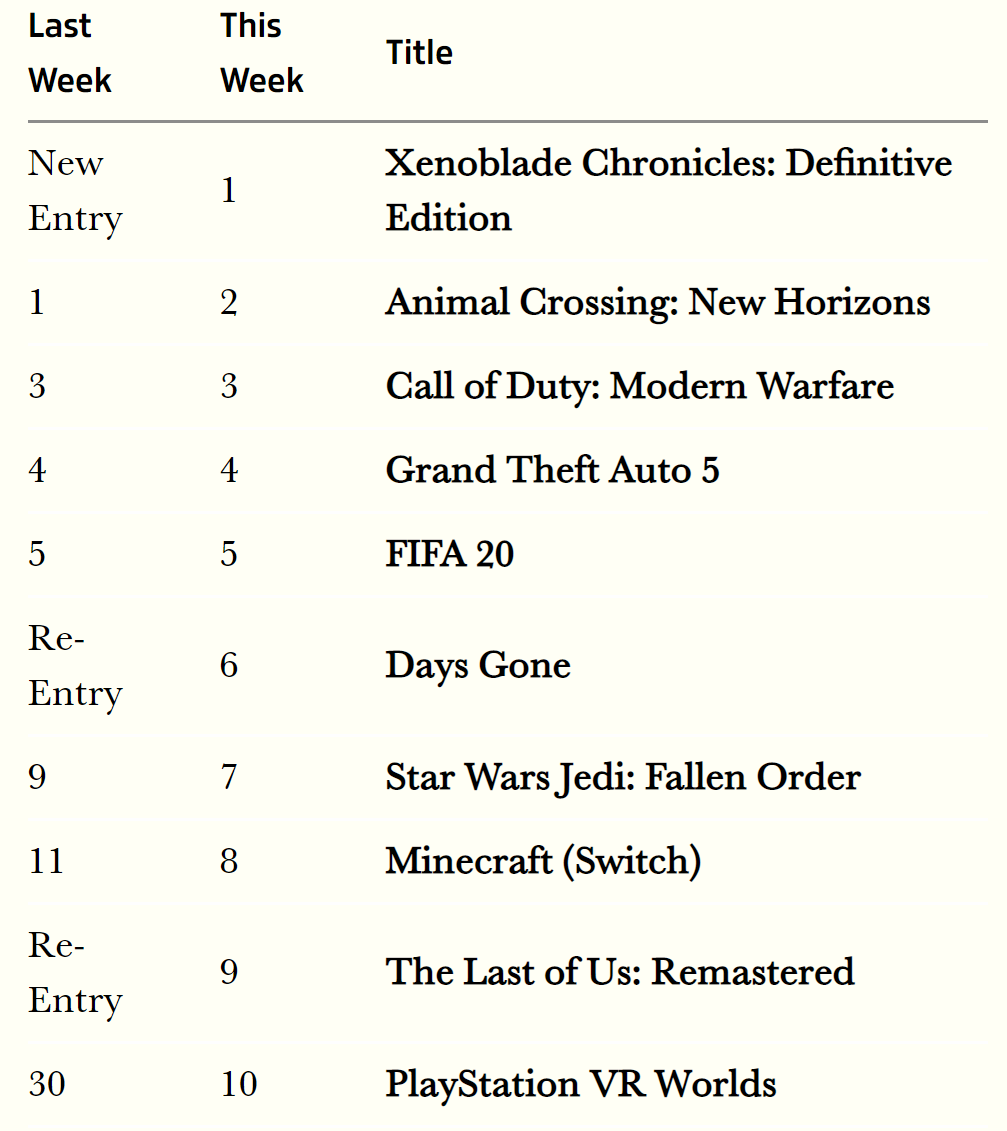
Task: Click The Last of Us: Remastered
Action: click(620, 972)
